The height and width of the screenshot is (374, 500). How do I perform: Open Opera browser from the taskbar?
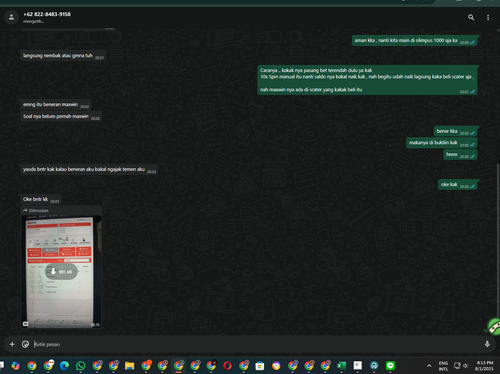(x=227, y=366)
